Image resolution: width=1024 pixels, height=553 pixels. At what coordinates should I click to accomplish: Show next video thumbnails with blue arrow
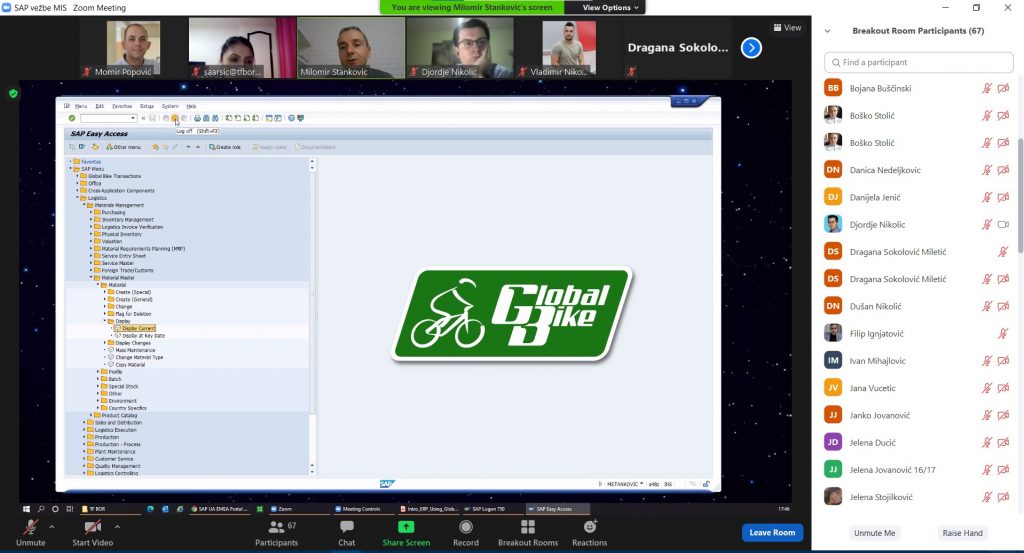click(751, 48)
